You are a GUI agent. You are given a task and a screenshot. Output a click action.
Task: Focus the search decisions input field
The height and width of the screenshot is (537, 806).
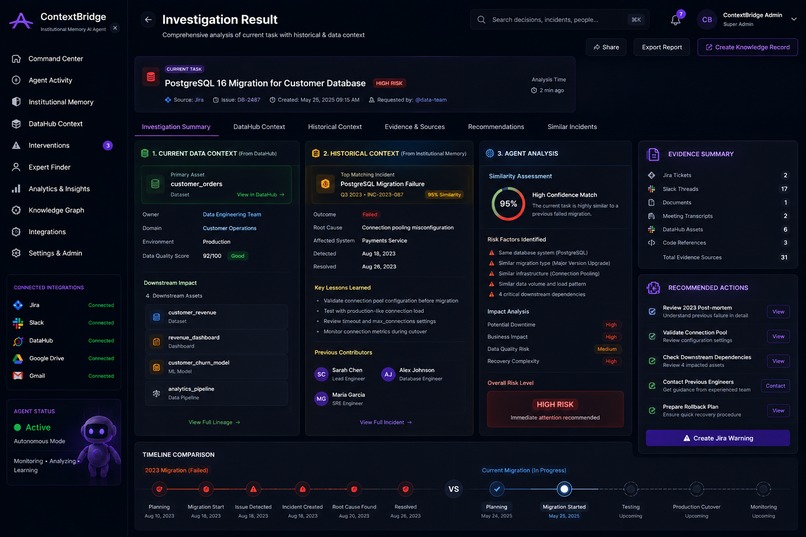559,20
